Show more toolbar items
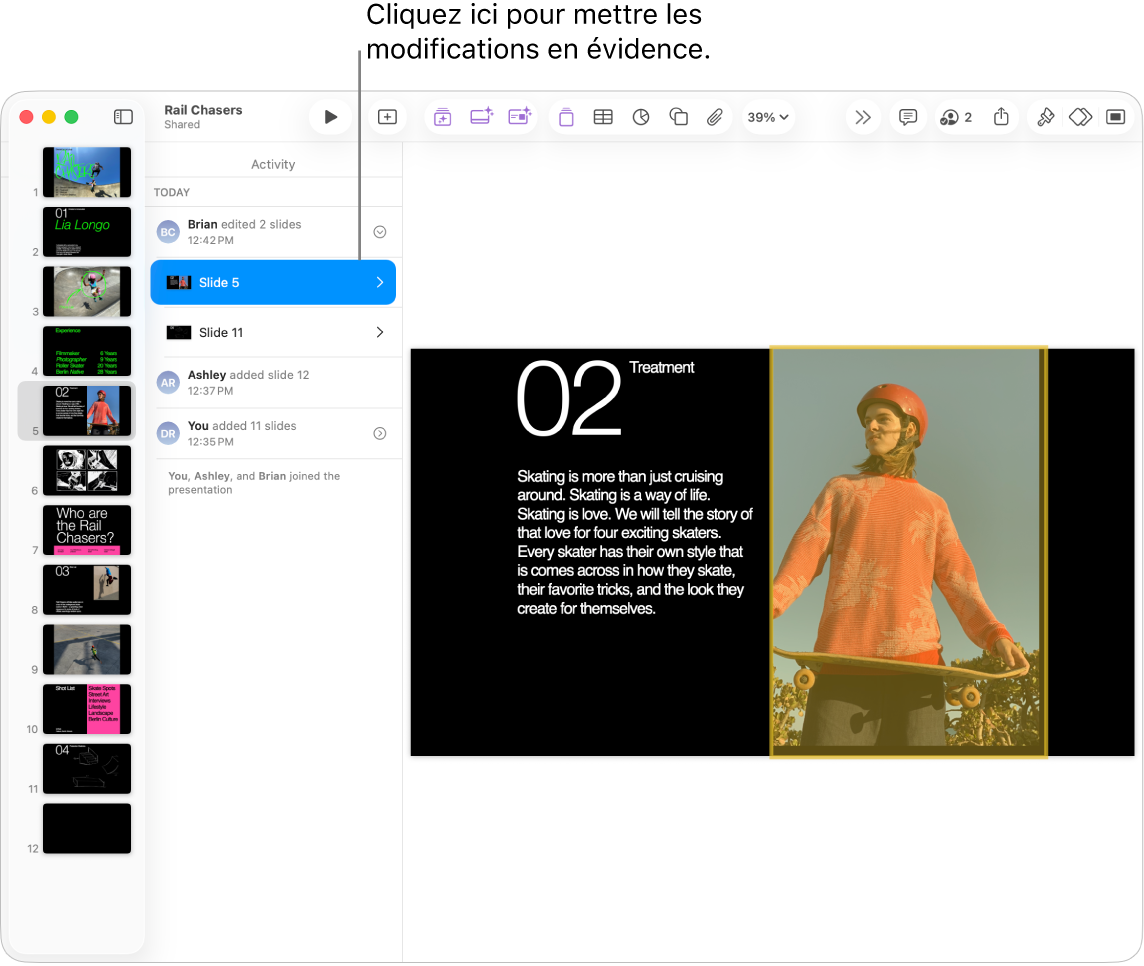This screenshot has width=1144, height=966. 863,116
